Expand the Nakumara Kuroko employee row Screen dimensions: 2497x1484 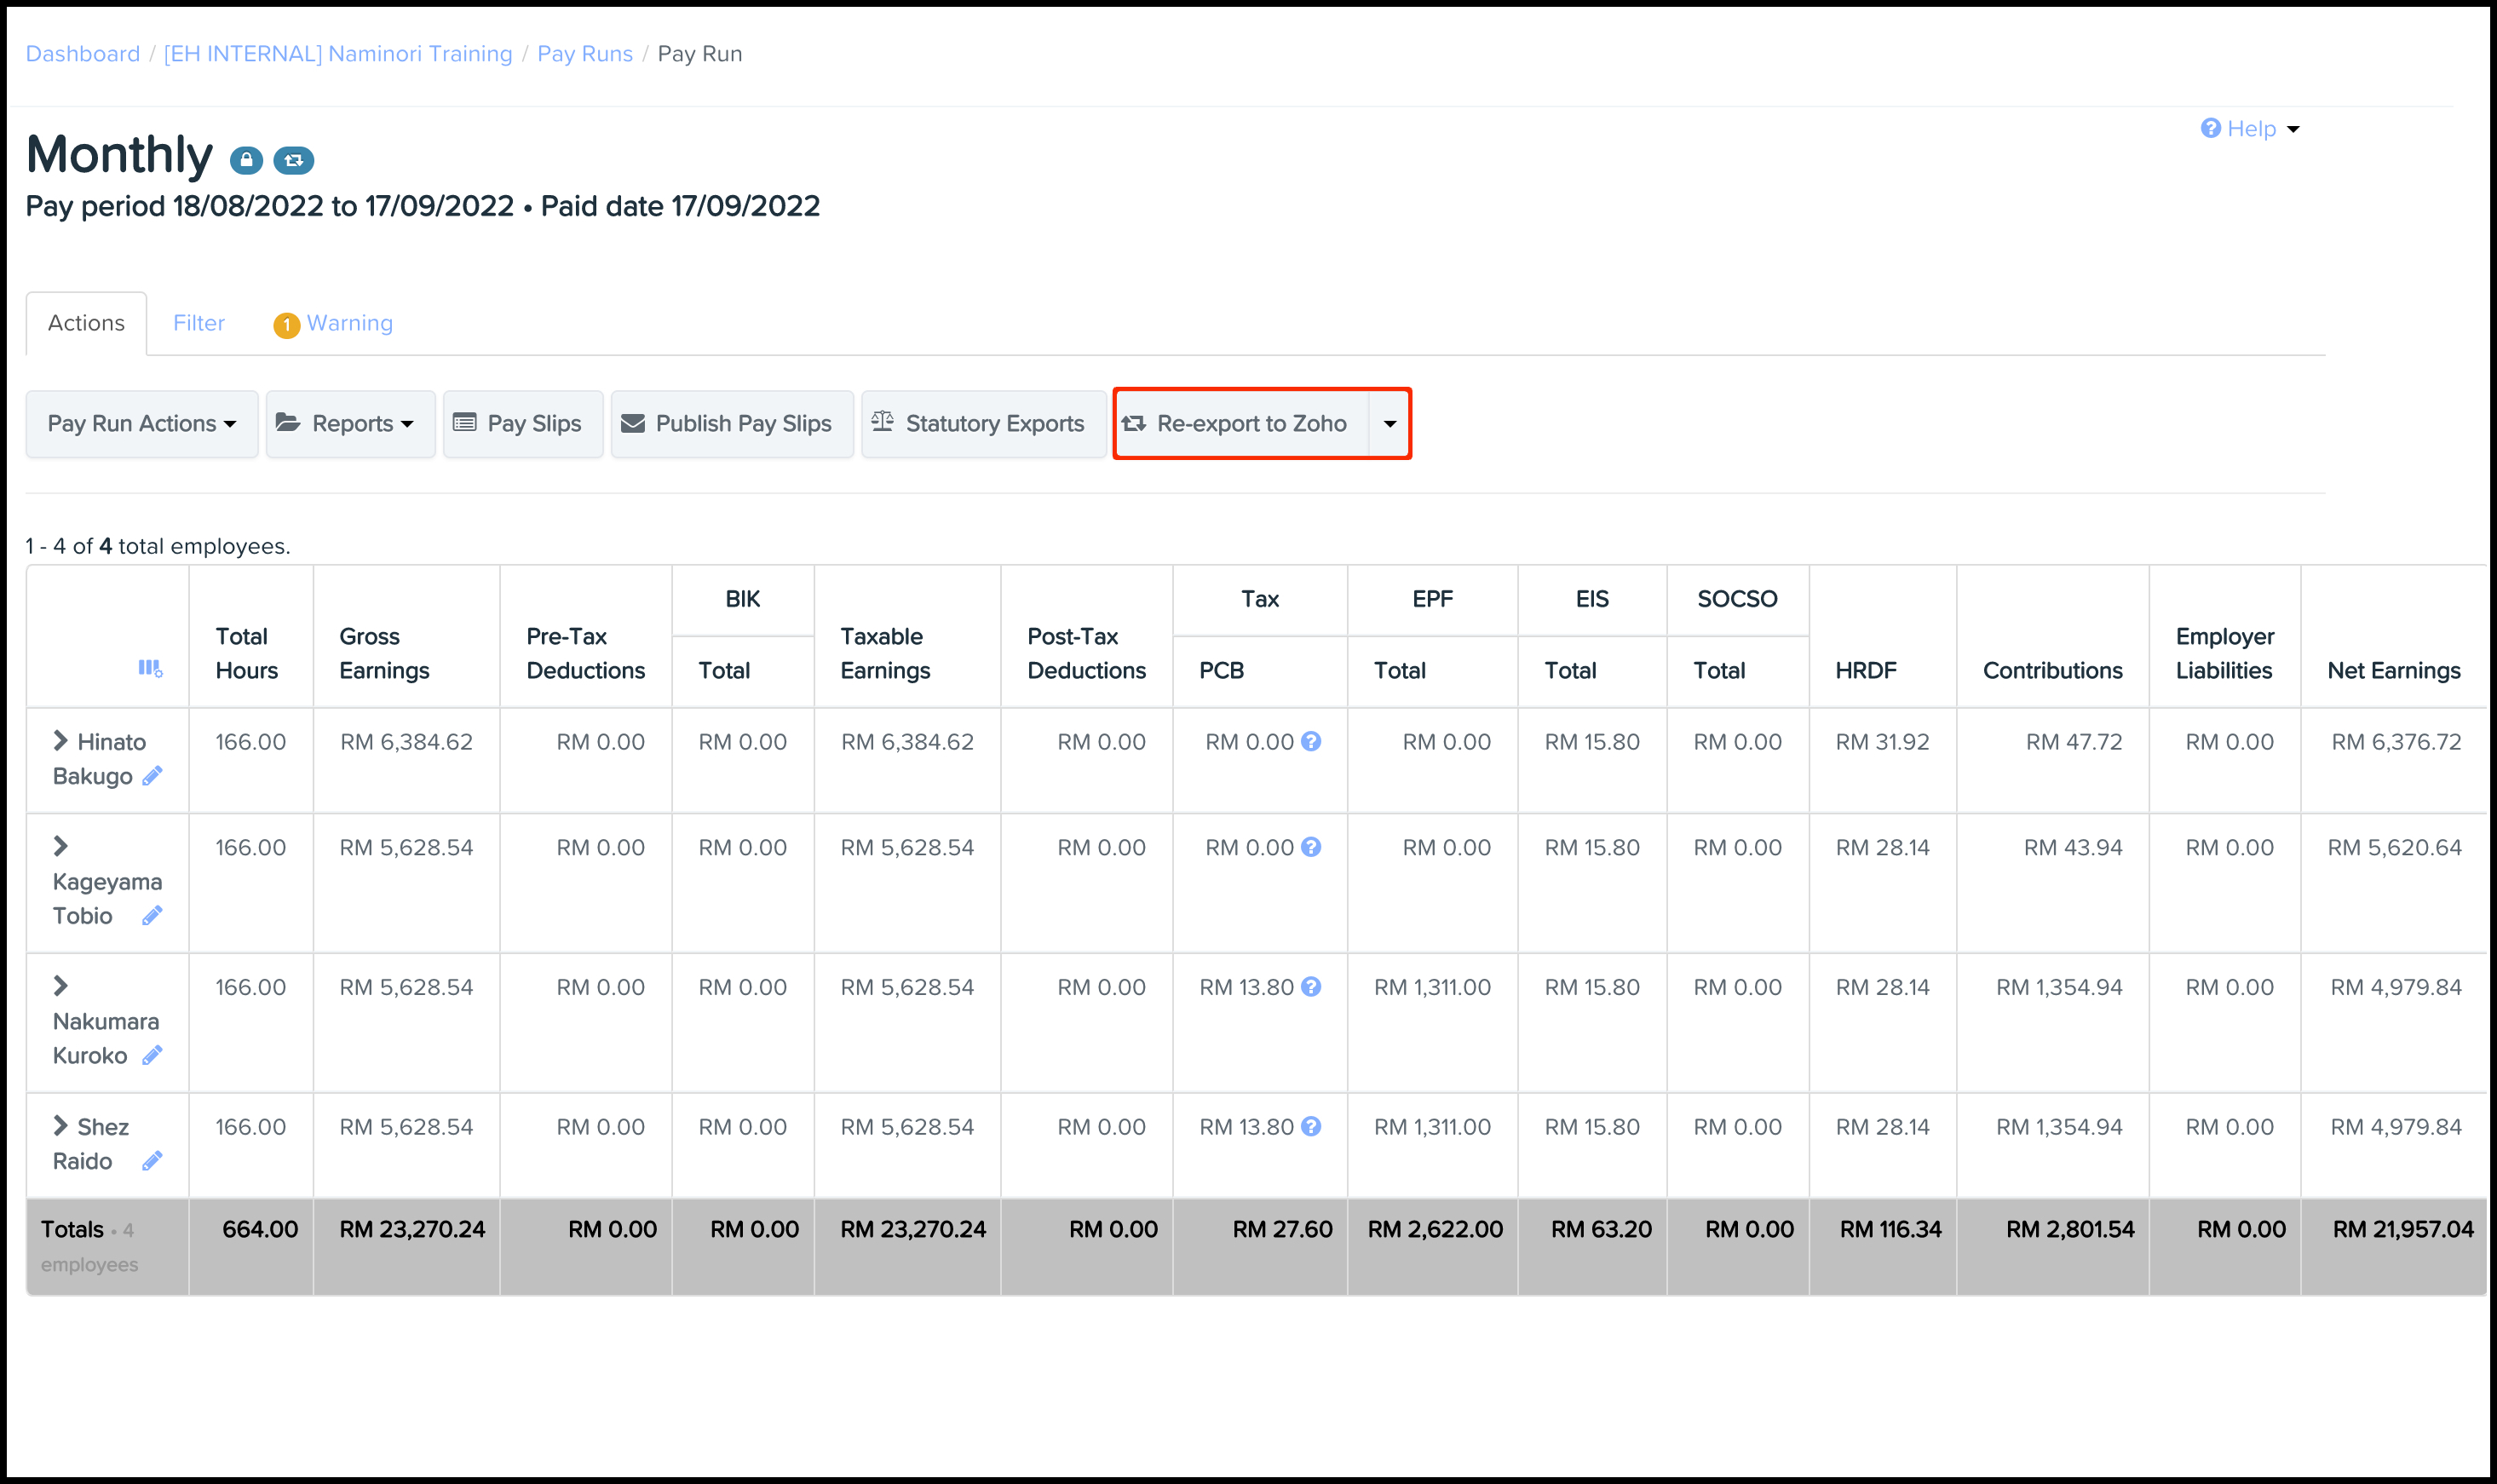(61, 987)
